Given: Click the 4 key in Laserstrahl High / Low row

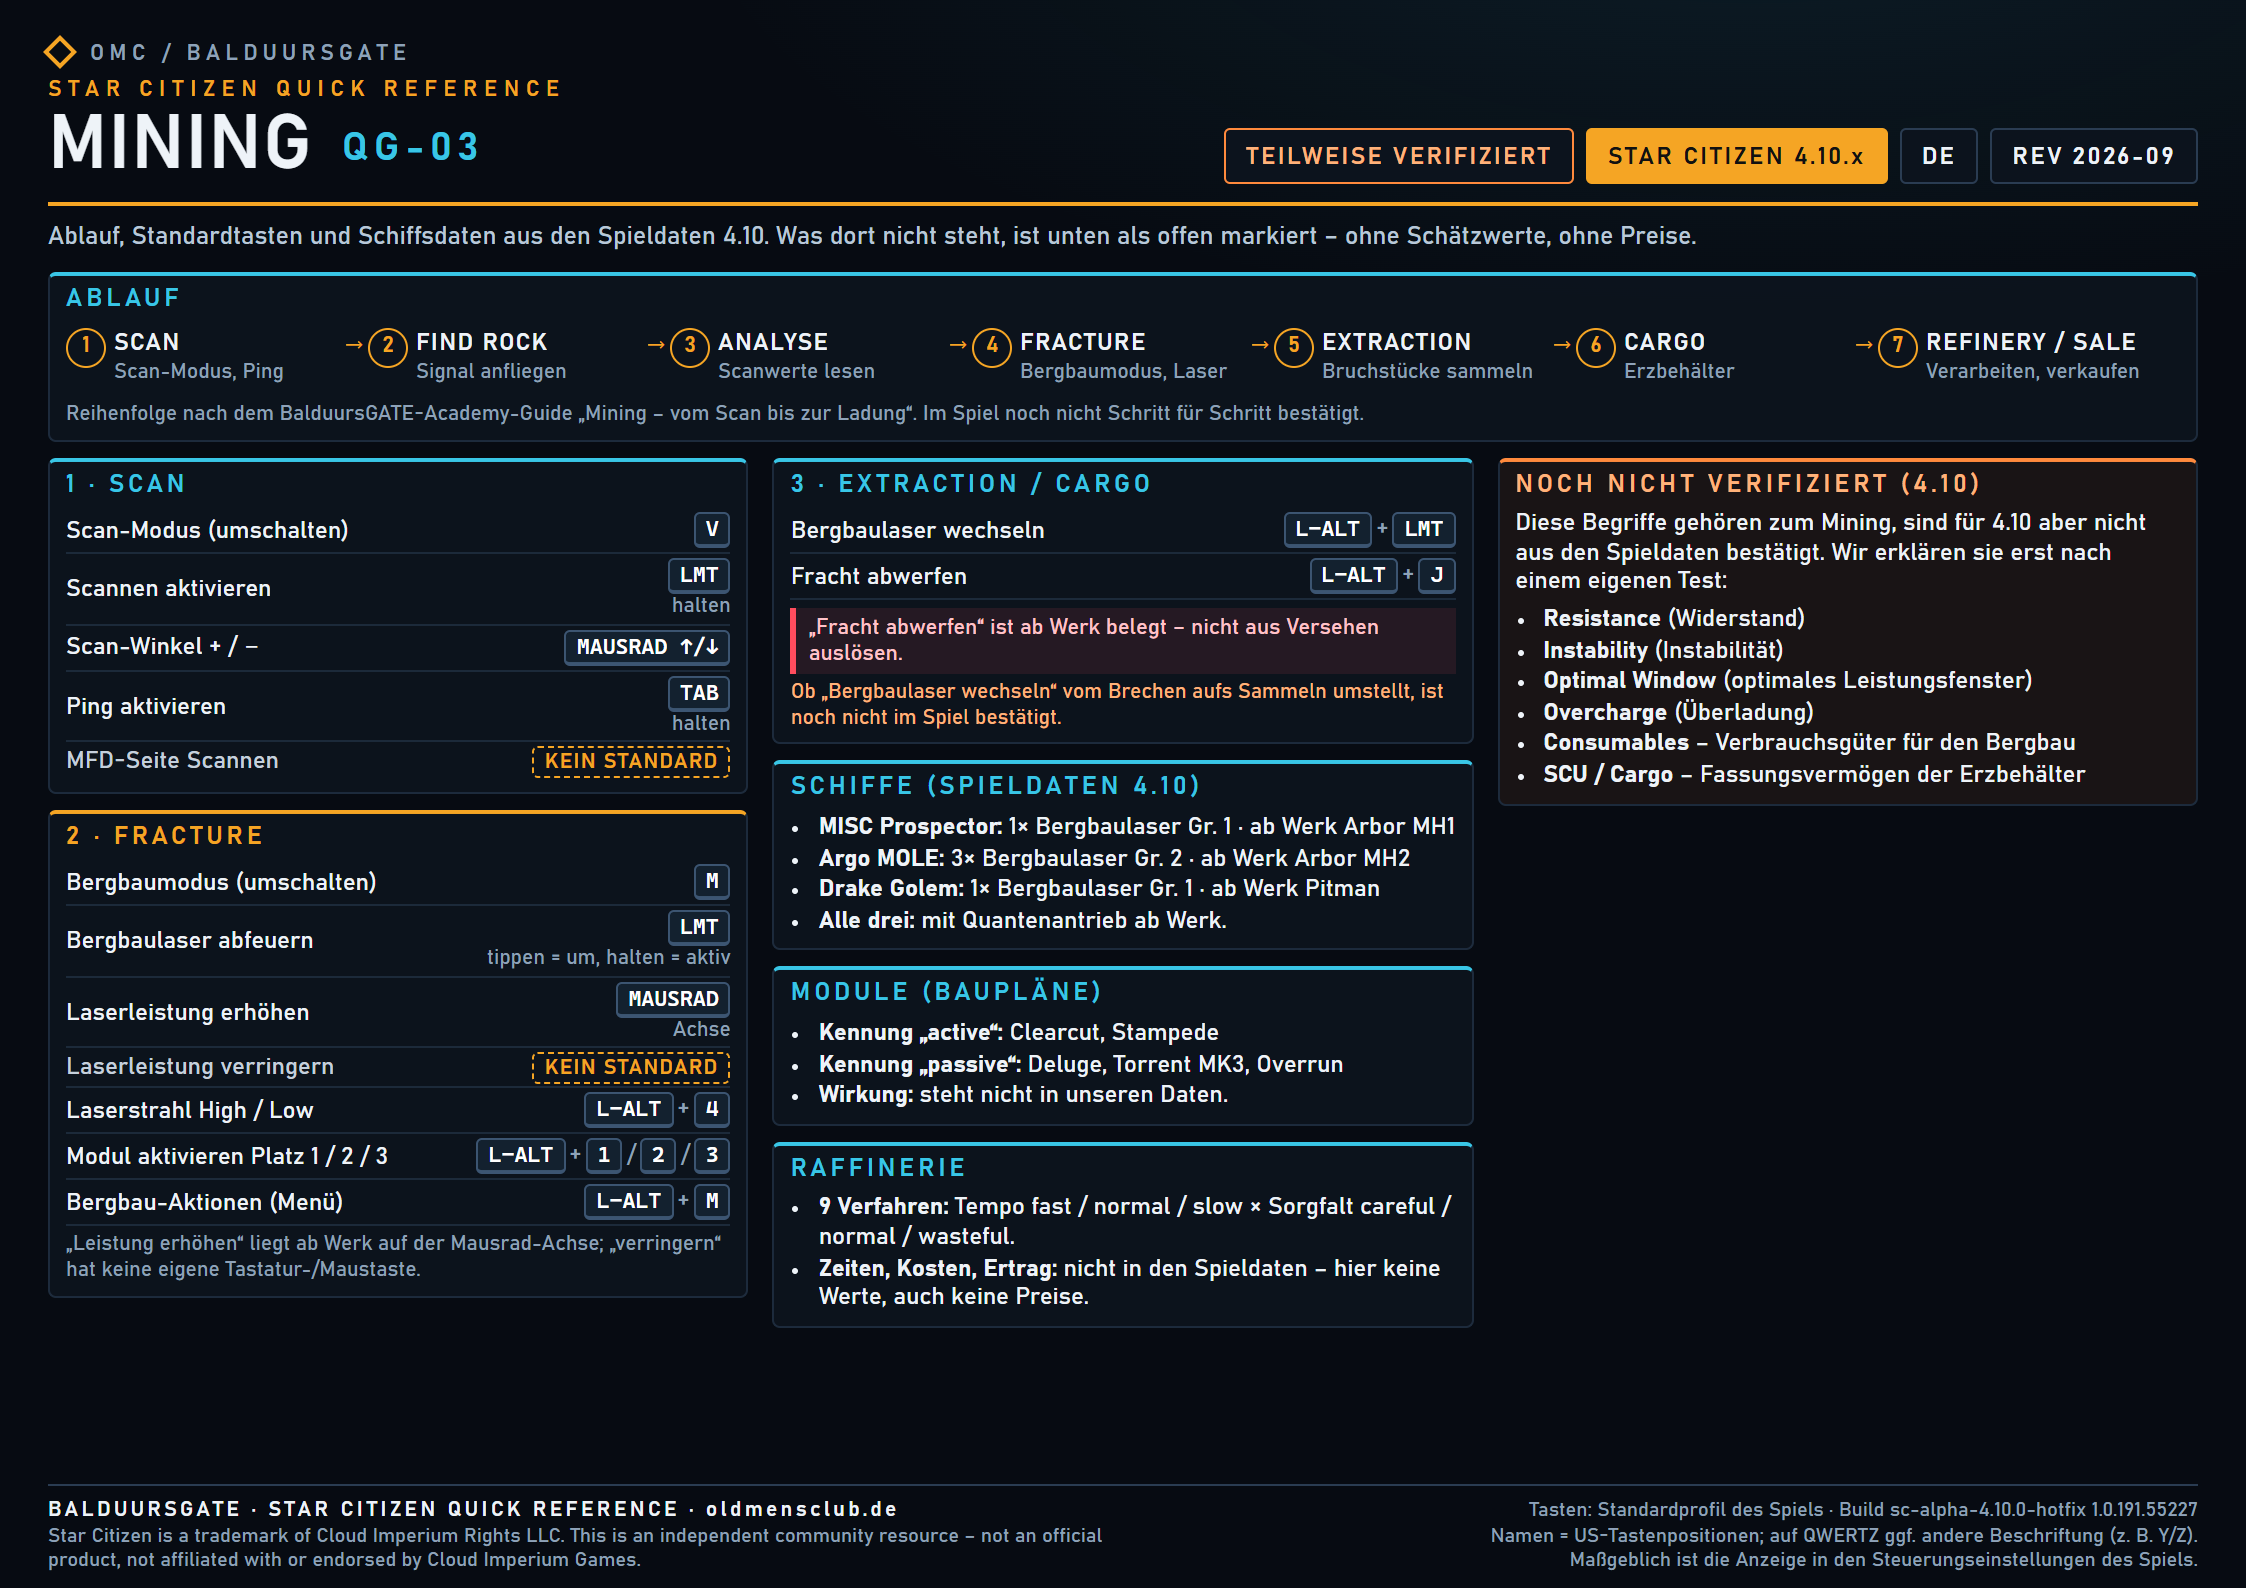Looking at the screenshot, I should click(712, 1109).
